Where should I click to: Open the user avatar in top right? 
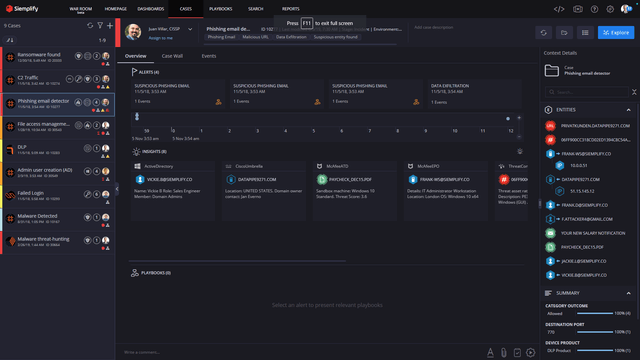pyautogui.click(x=625, y=9)
